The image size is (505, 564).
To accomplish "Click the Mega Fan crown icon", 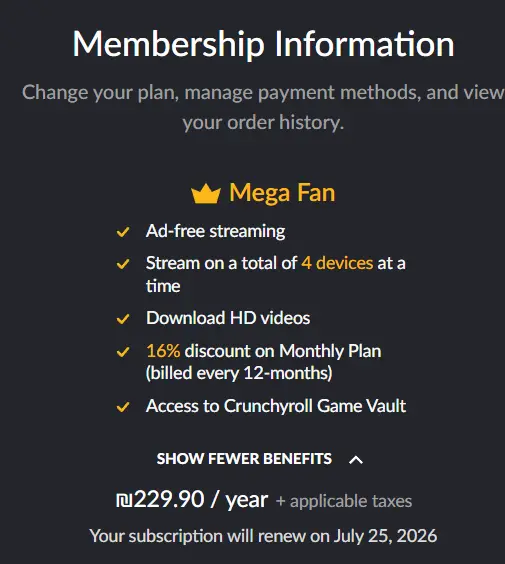I will tap(205, 194).
